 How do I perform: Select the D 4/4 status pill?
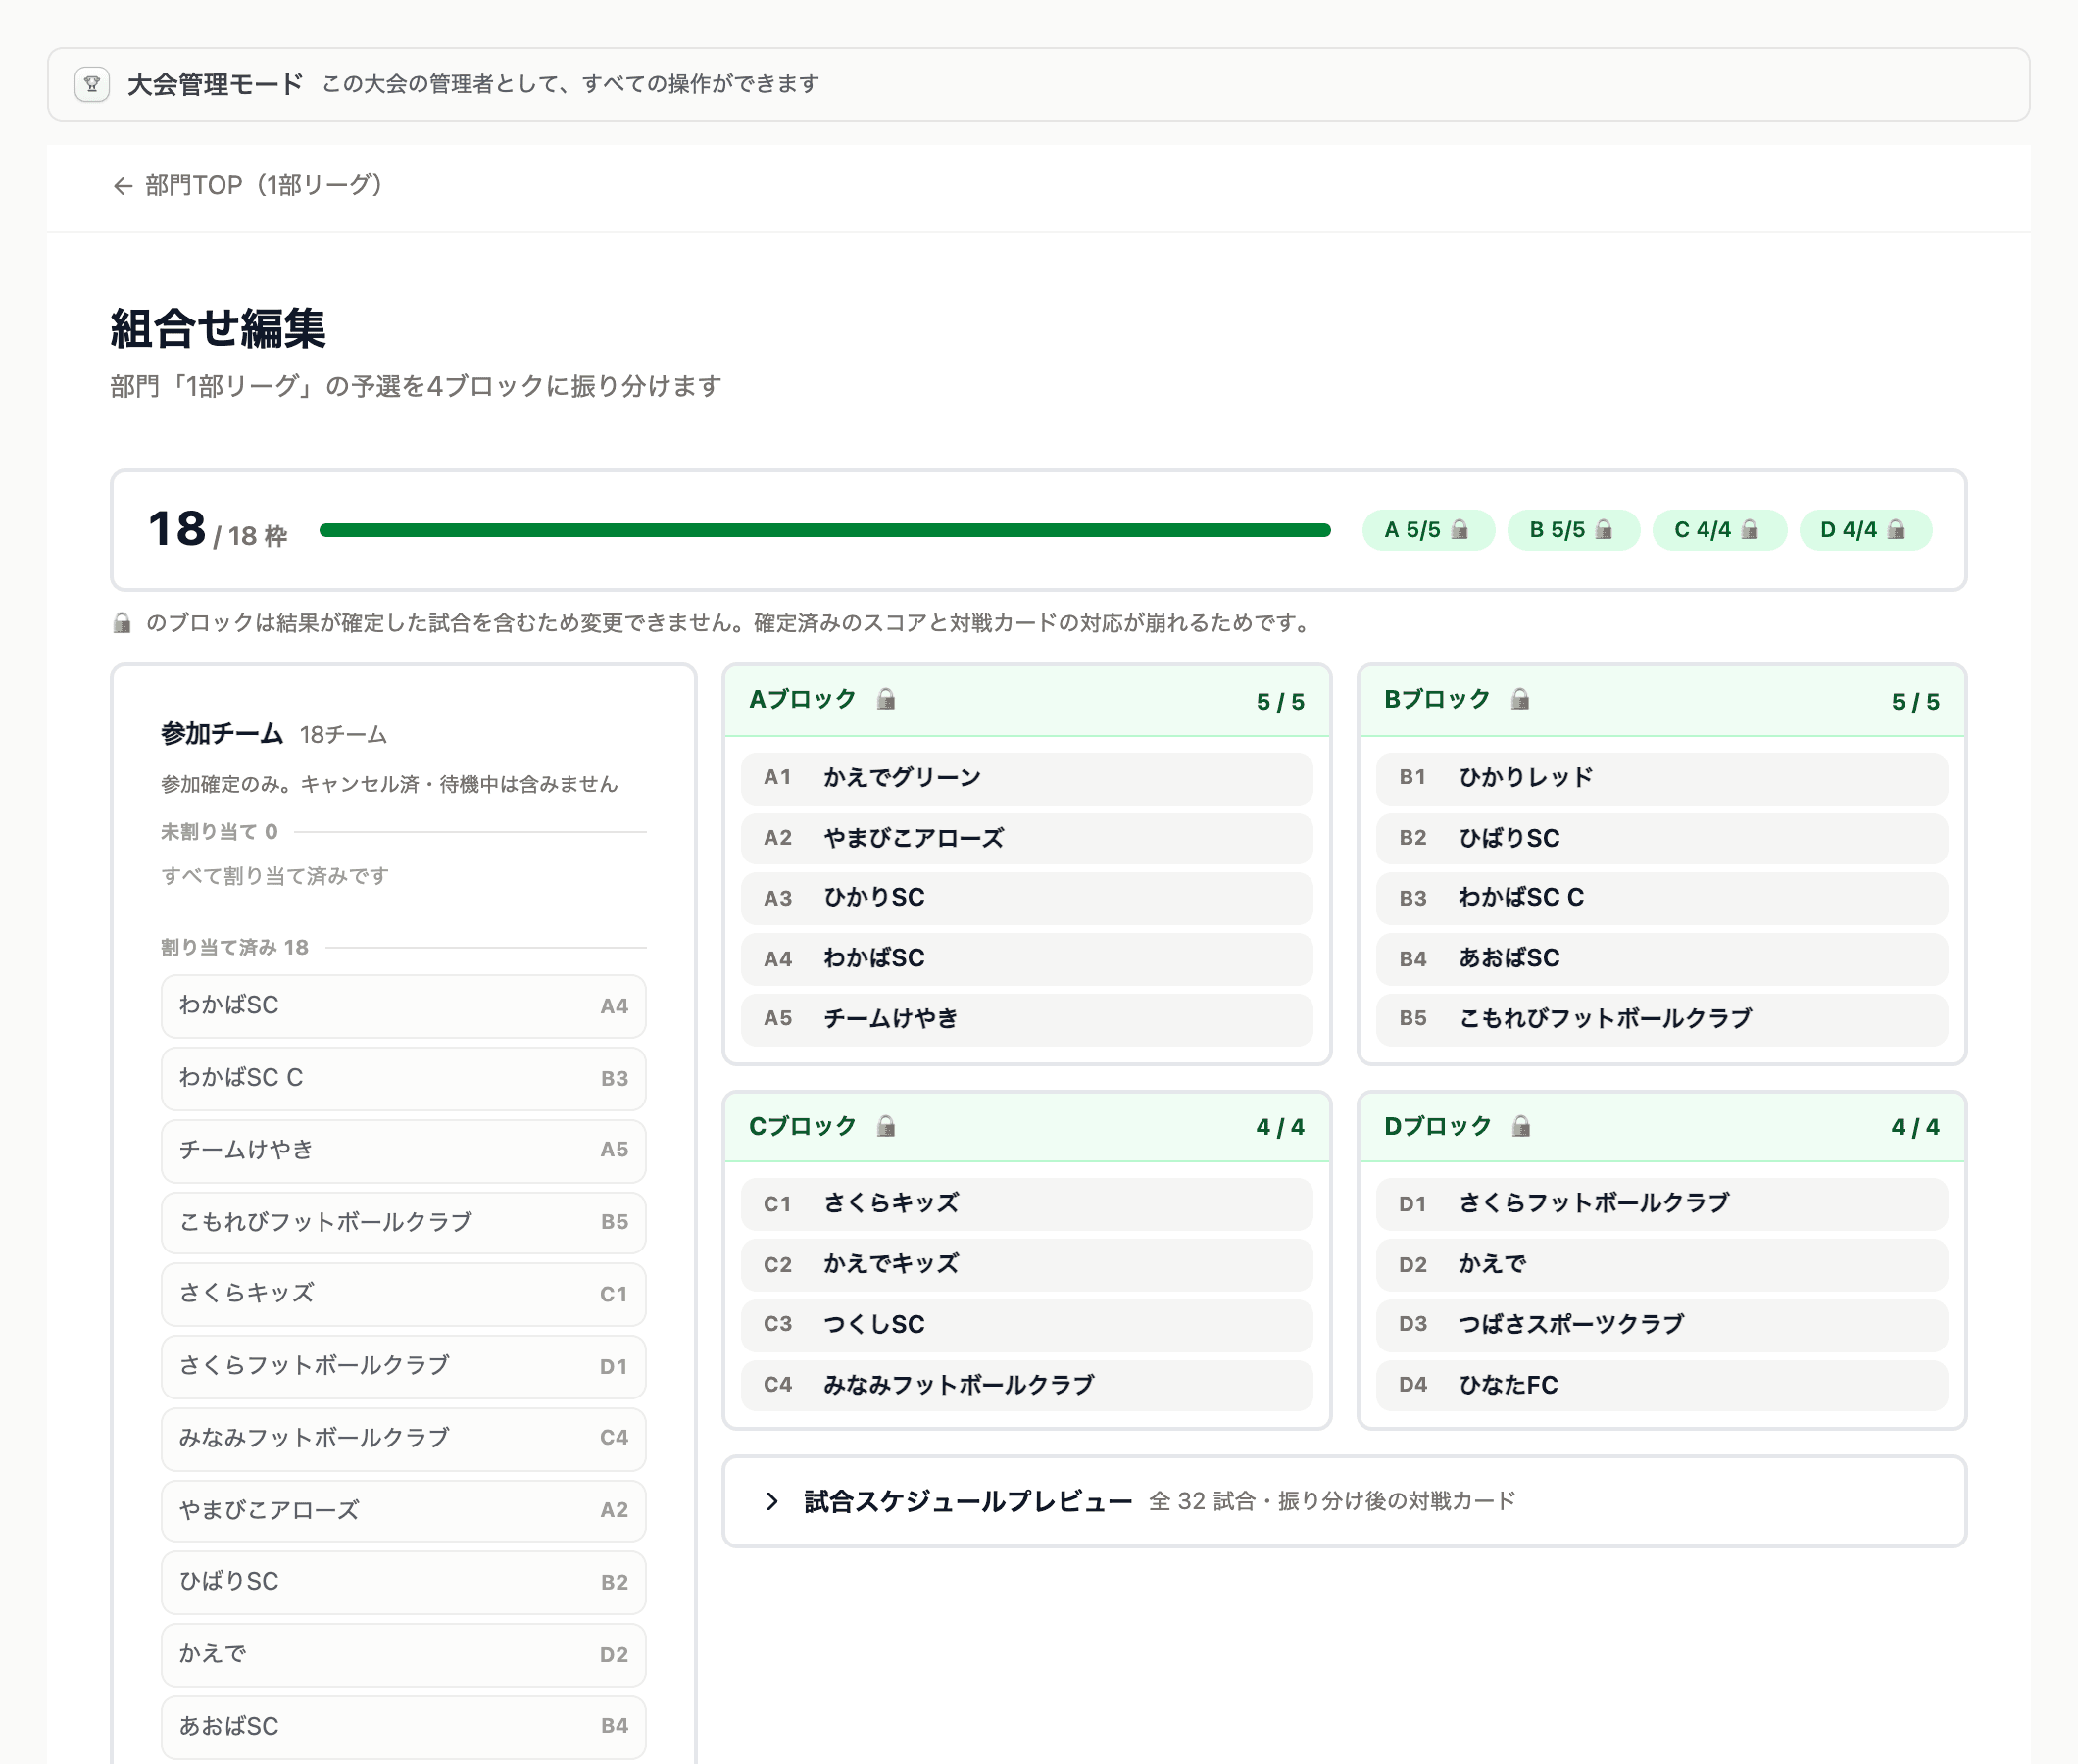tap(1865, 530)
